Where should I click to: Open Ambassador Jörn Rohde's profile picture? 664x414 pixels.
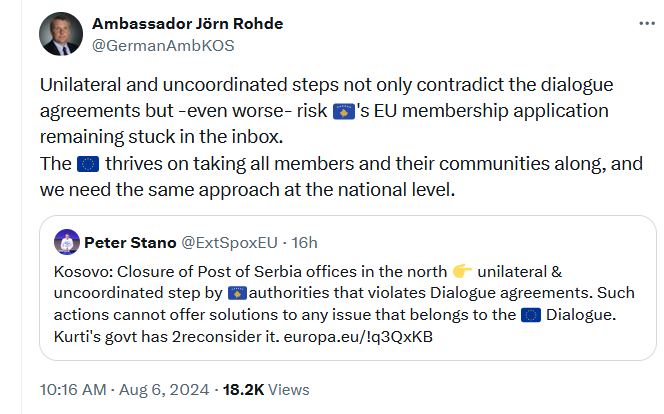coord(61,34)
